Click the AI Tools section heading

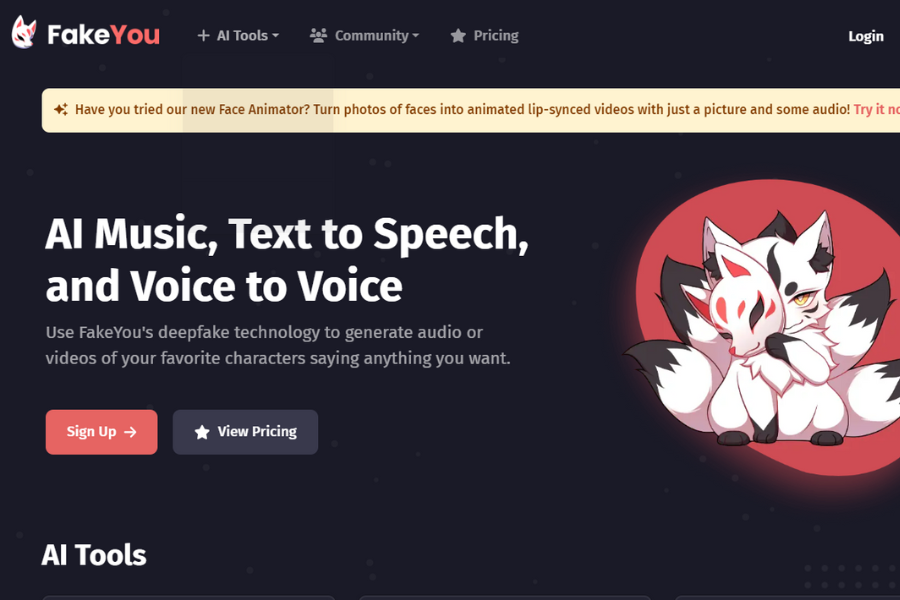pos(94,555)
